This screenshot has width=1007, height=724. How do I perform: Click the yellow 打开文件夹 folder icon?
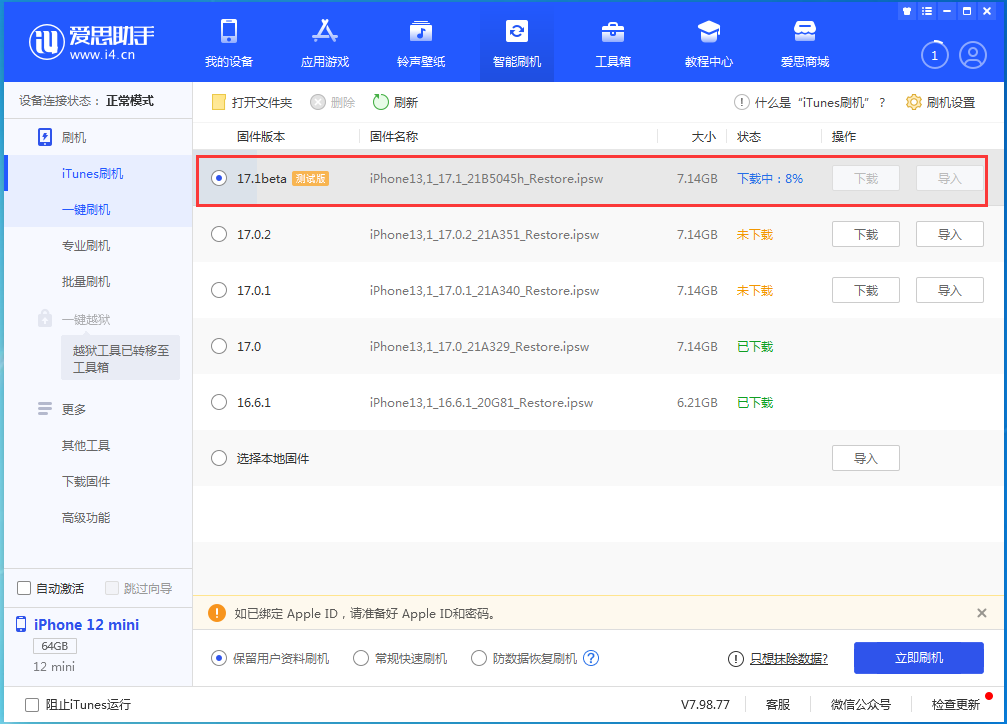(x=218, y=102)
